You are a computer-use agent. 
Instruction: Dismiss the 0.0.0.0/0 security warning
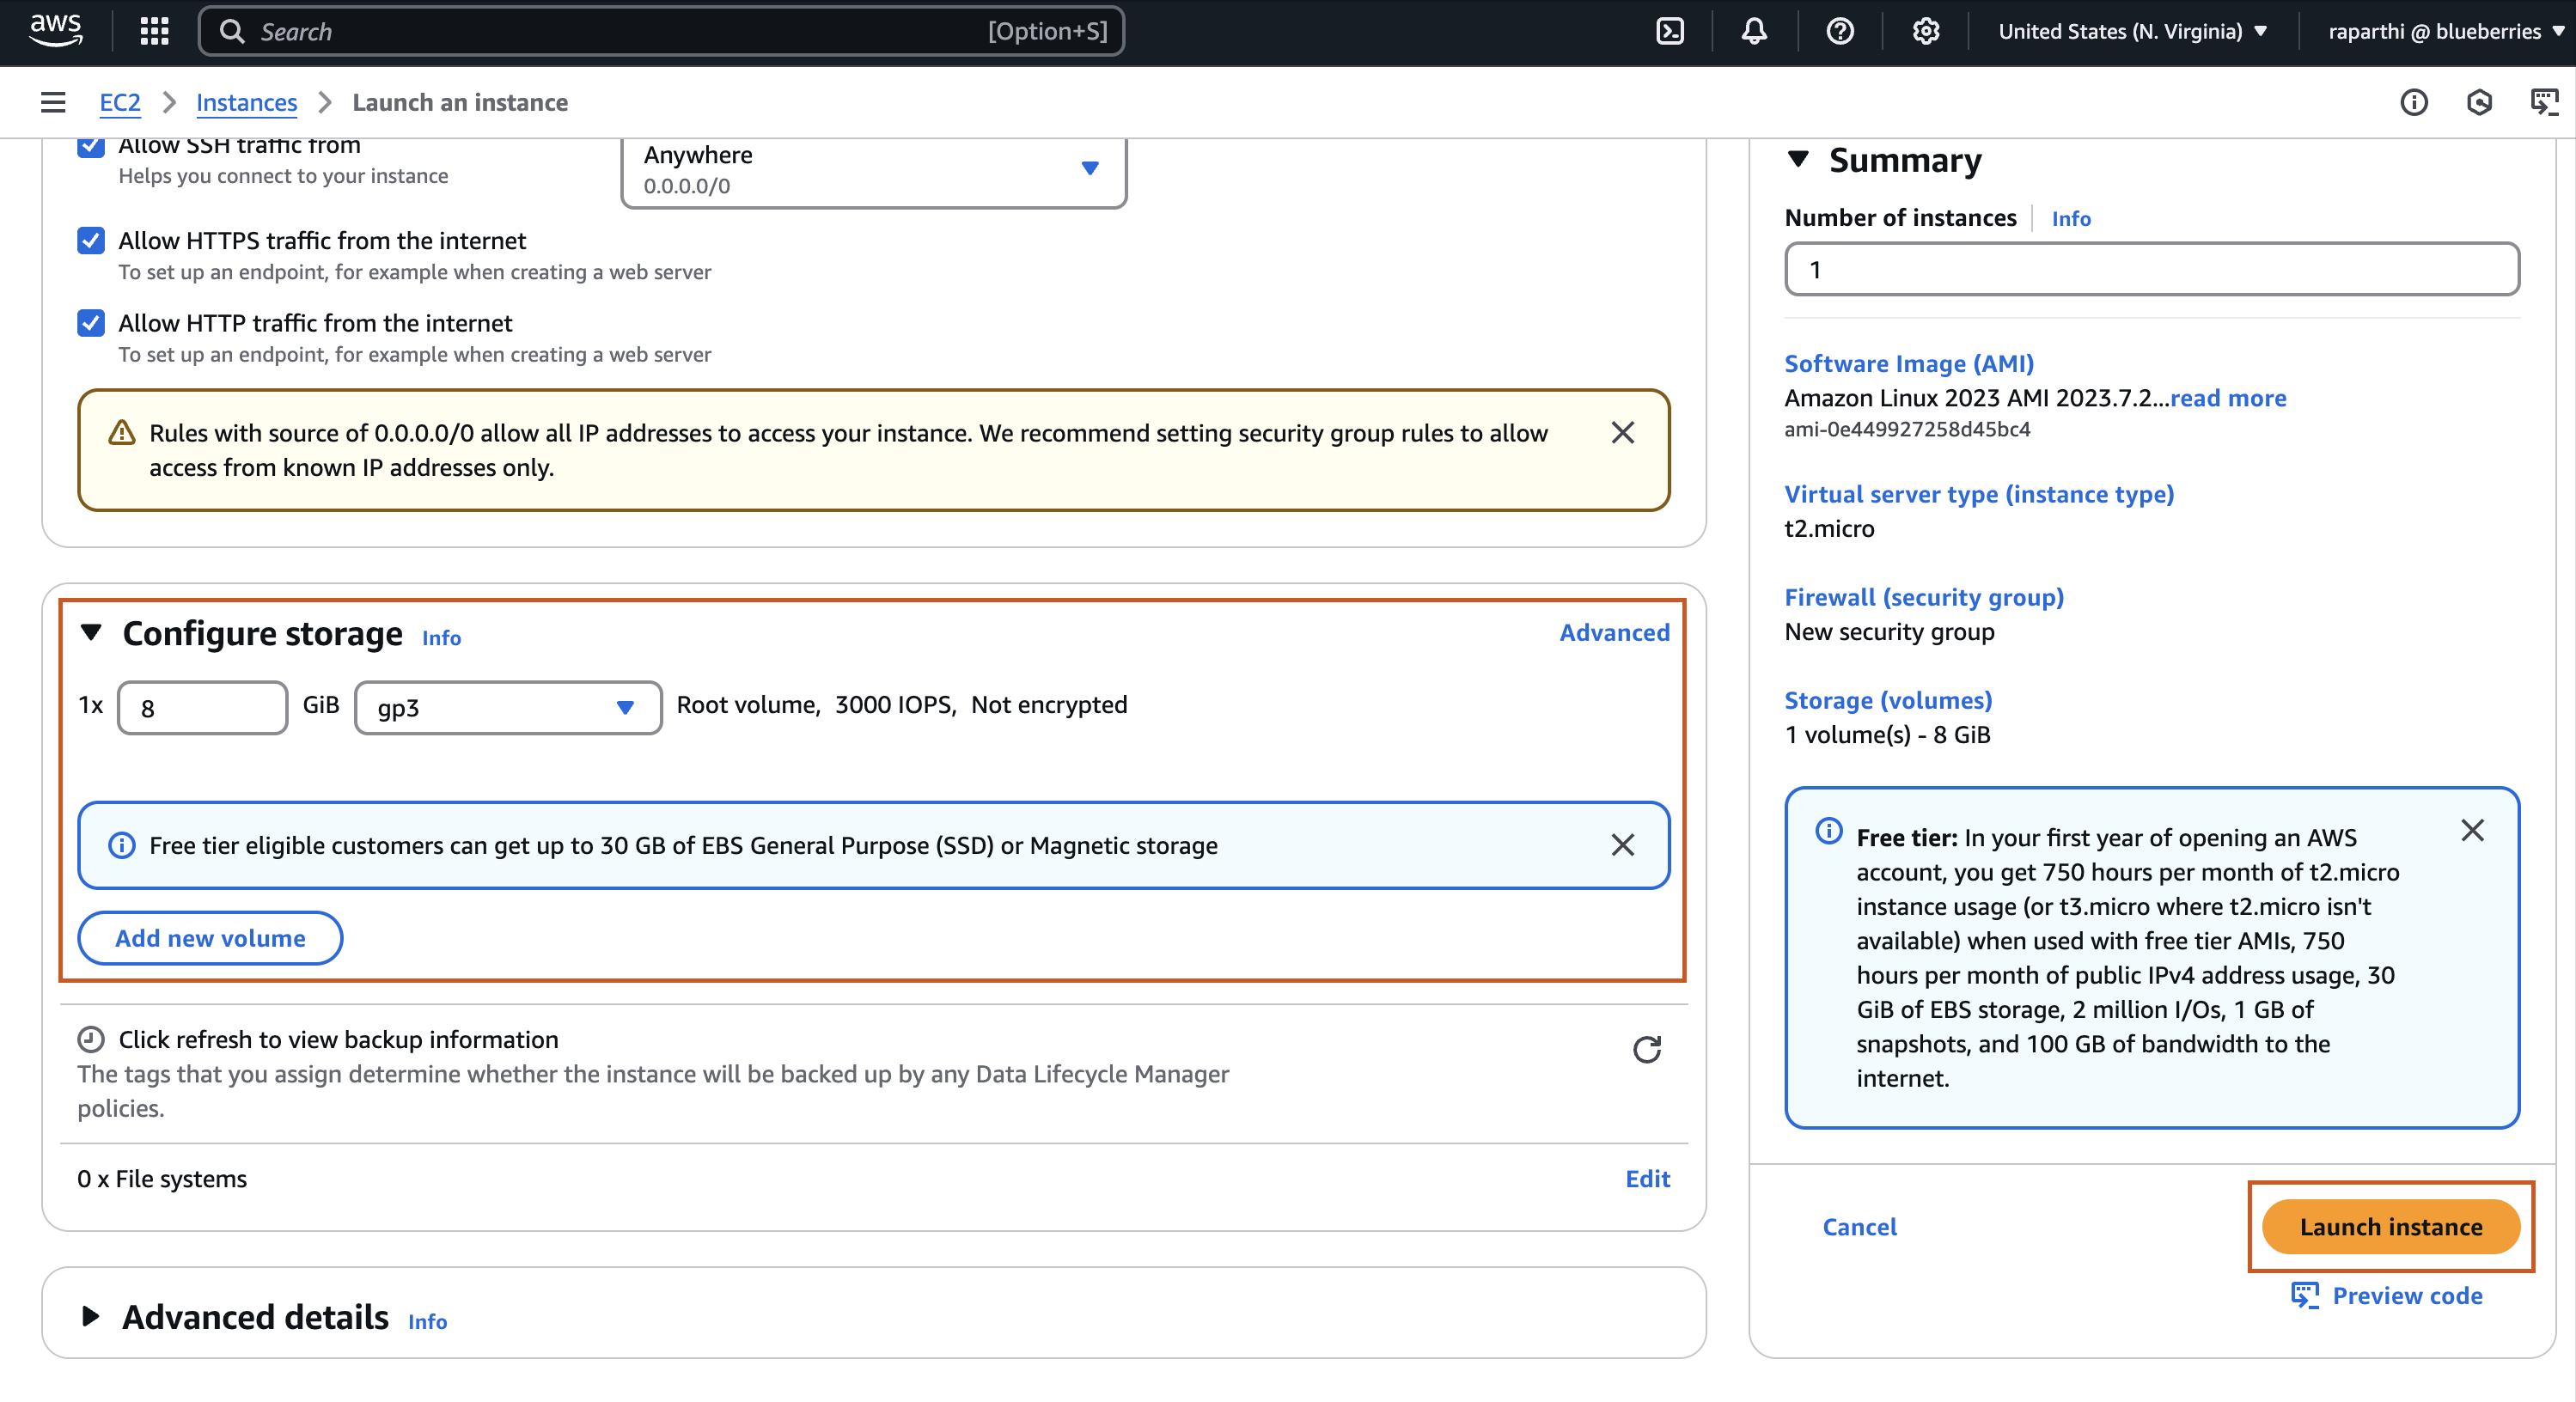(x=1623, y=433)
